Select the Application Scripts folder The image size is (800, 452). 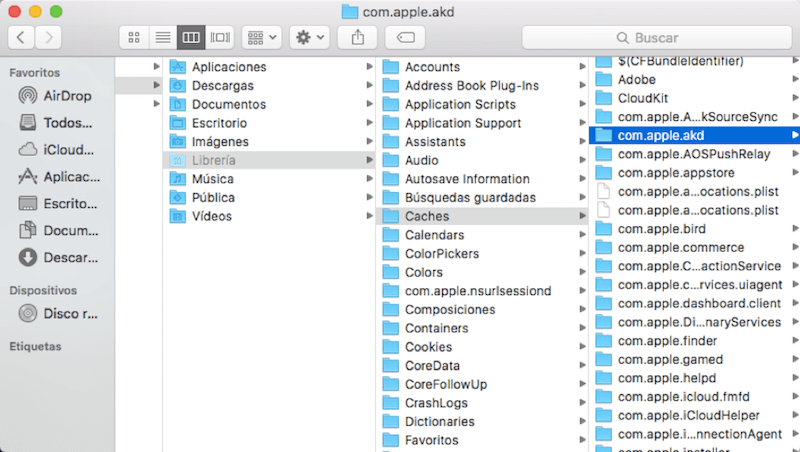click(482, 105)
